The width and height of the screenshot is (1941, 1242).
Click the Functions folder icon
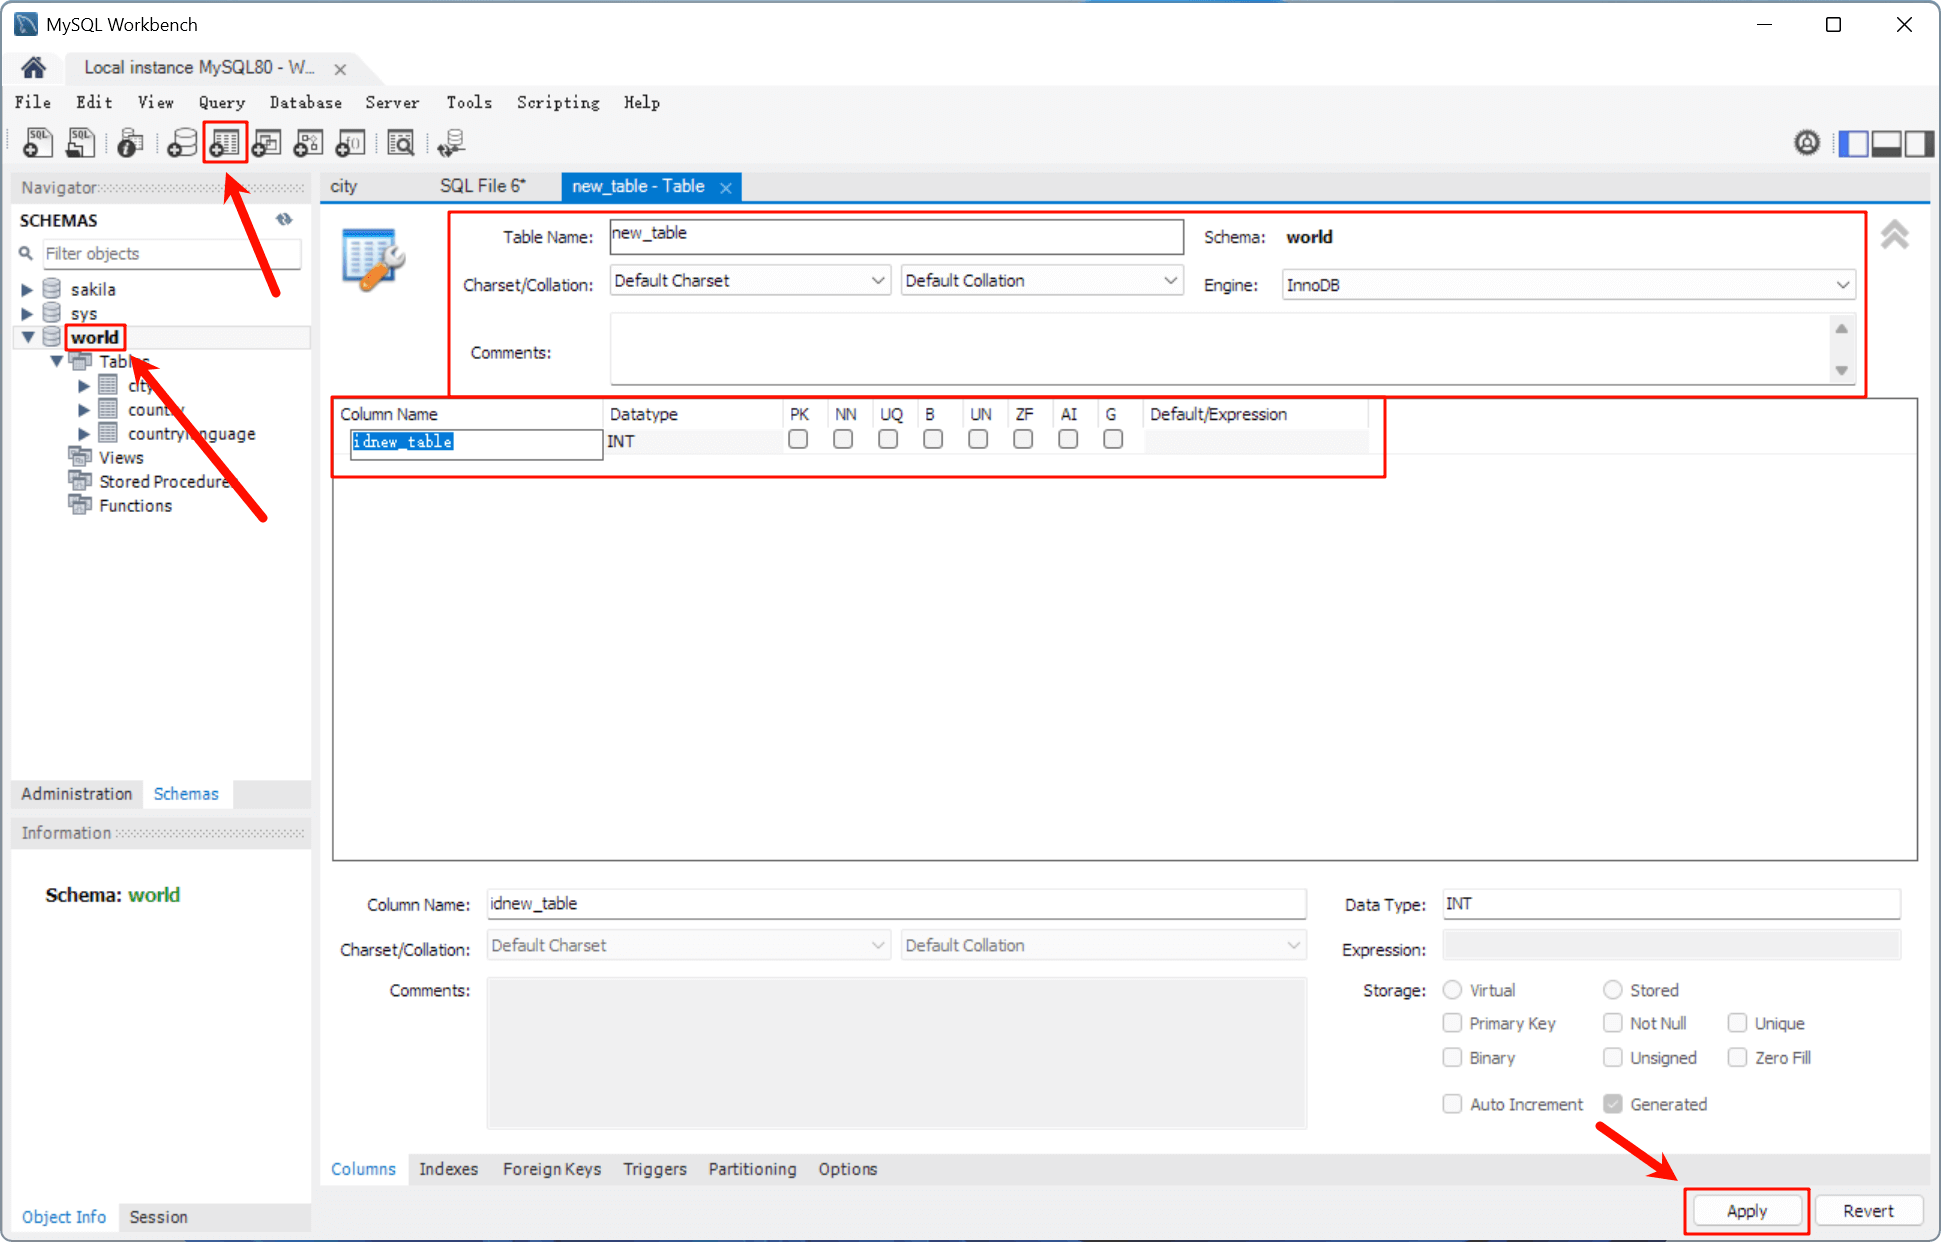click(x=80, y=504)
